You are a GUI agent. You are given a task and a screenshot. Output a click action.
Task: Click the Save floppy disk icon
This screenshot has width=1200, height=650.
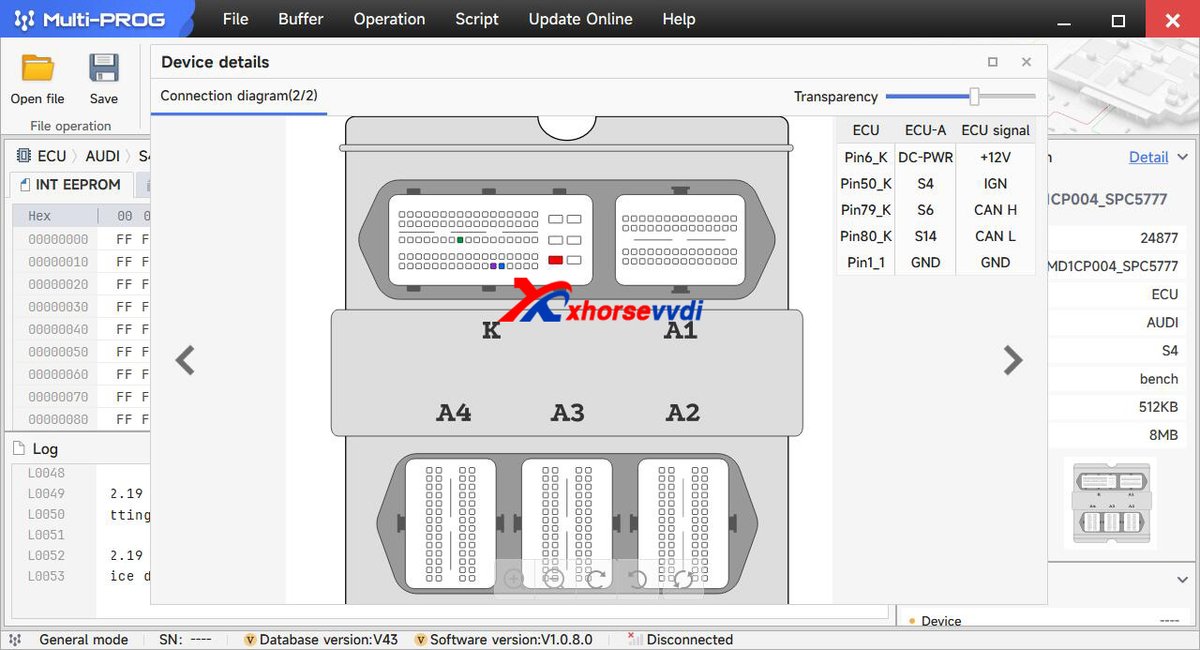104,68
